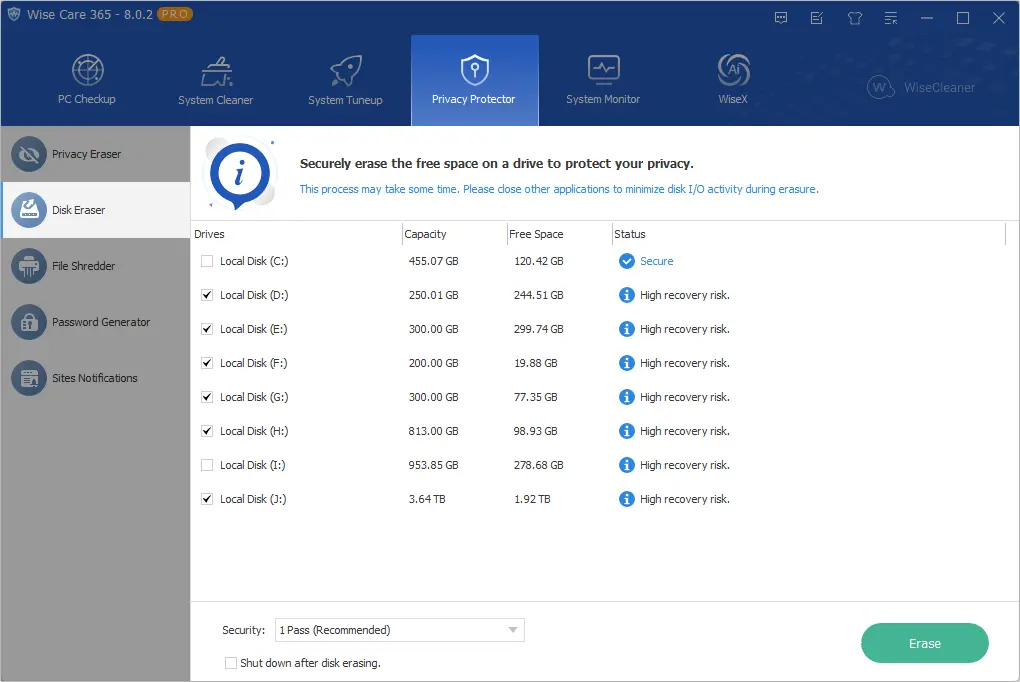Open System Tuneup rocket icon
The width and height of the screenshot is (1020, 682).
point(345,70)
